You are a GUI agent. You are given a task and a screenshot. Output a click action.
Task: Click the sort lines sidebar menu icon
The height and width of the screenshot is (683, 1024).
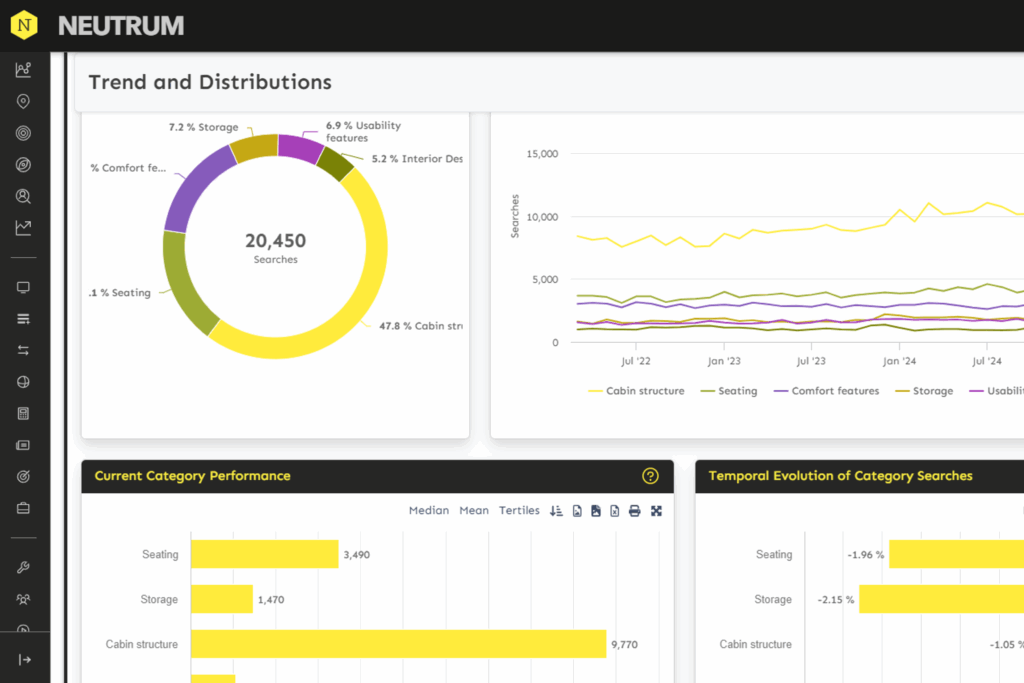23,319
